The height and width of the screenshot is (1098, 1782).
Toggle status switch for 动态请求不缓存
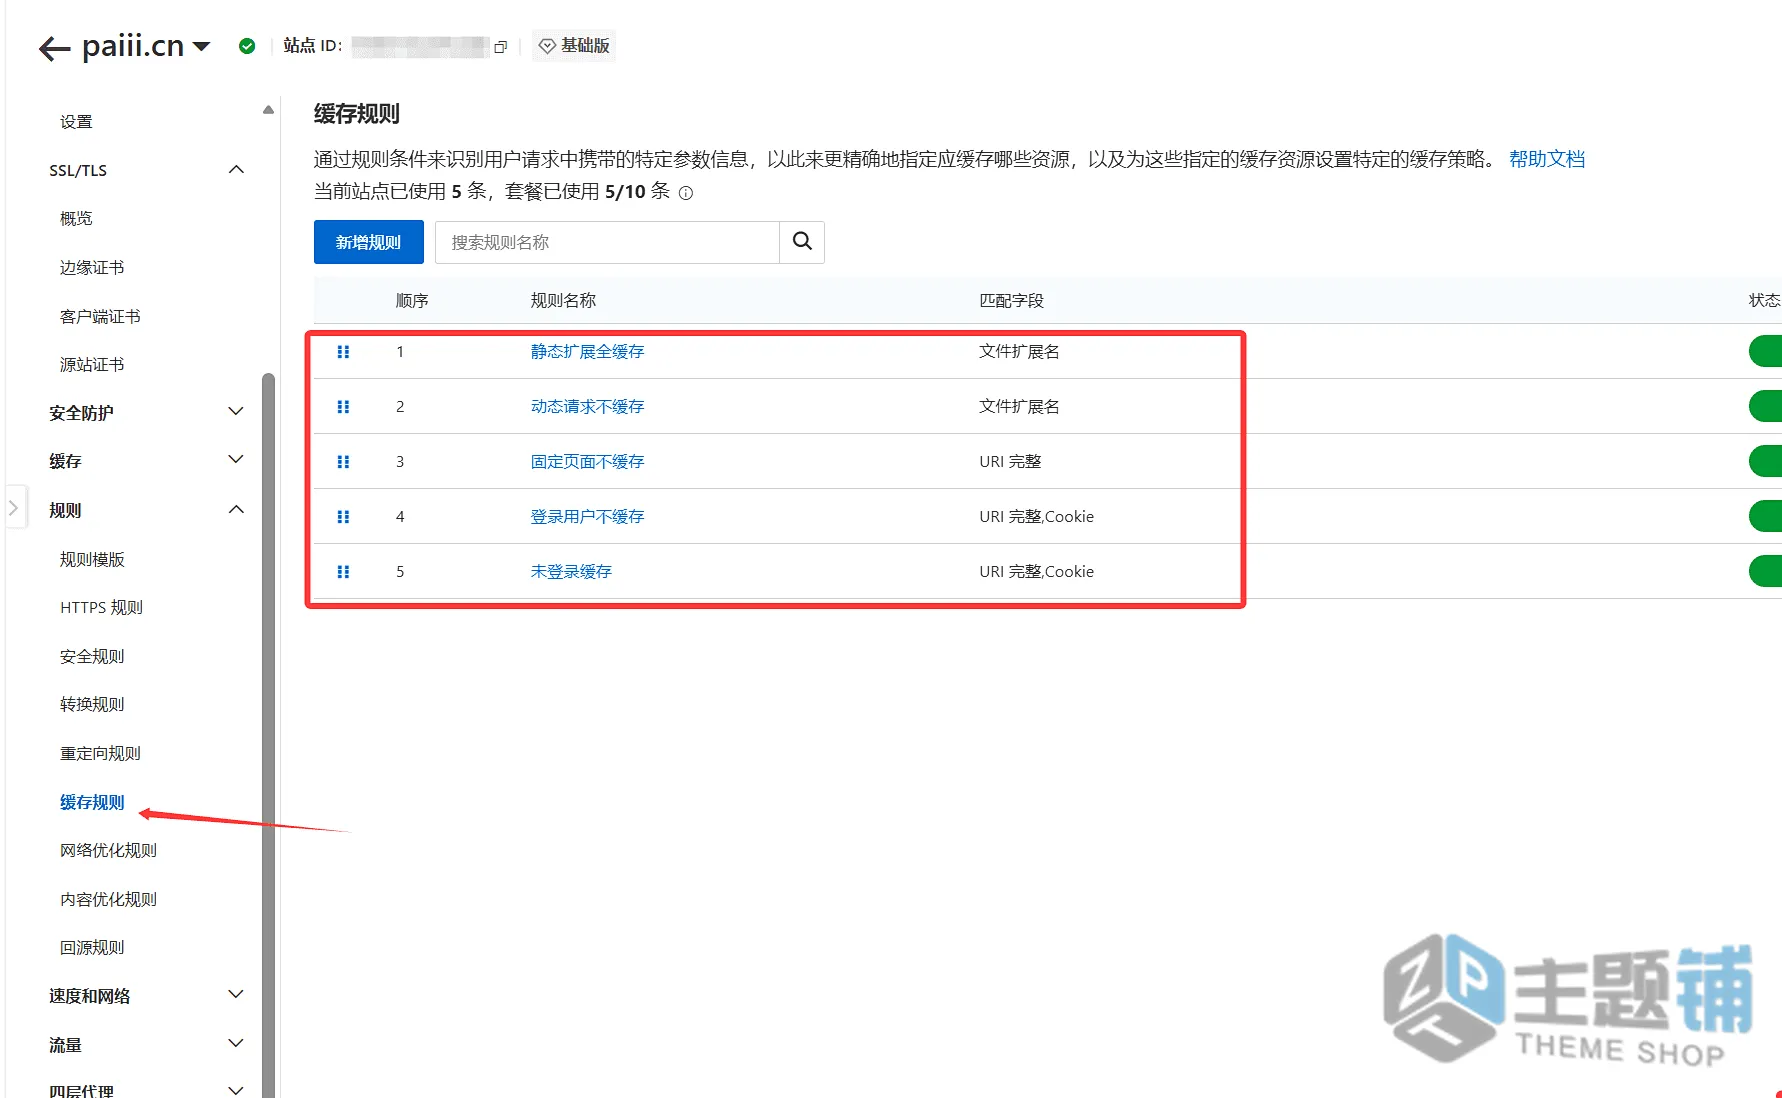tap(1766, 406)
